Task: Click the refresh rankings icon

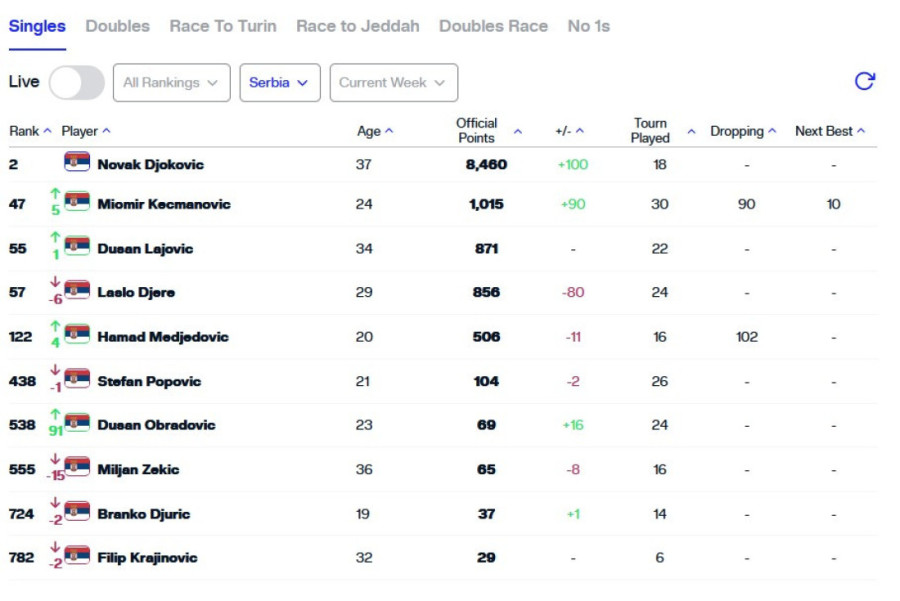Action: pyautogui.click(x=864, y=82)
